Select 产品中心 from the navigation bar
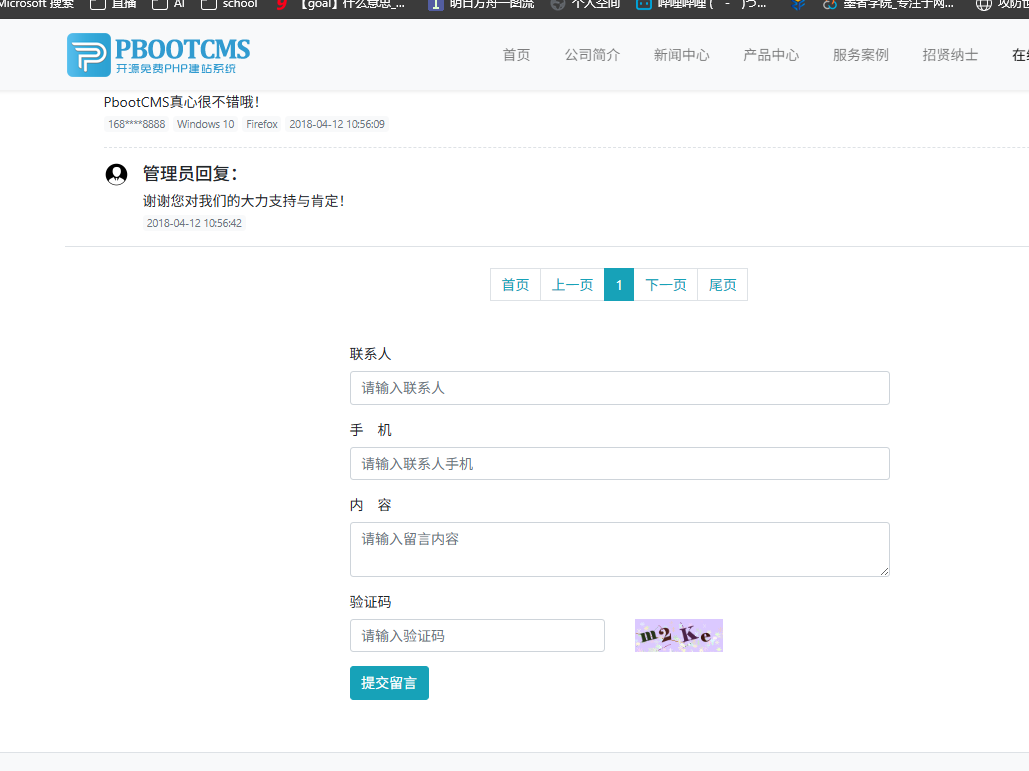Image resolution: width=1029 pixels, height=771 pixels. tap(771, 55)
